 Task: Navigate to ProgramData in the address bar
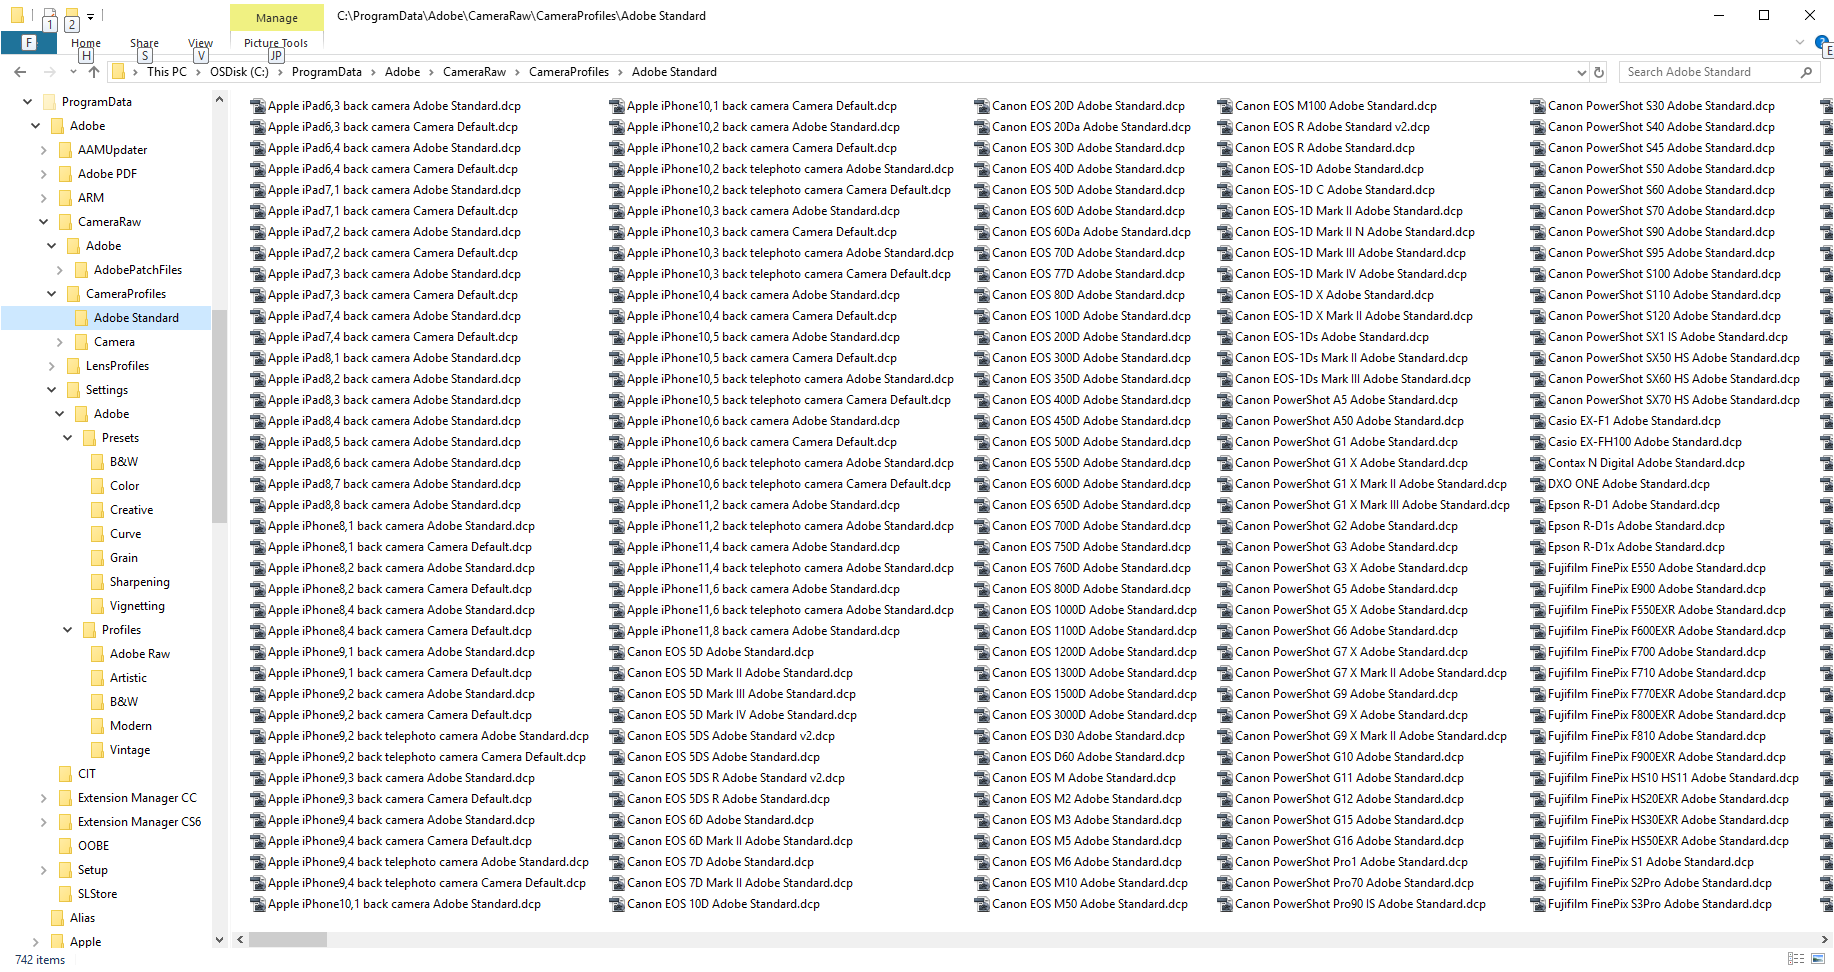click(x=326, y=72)
